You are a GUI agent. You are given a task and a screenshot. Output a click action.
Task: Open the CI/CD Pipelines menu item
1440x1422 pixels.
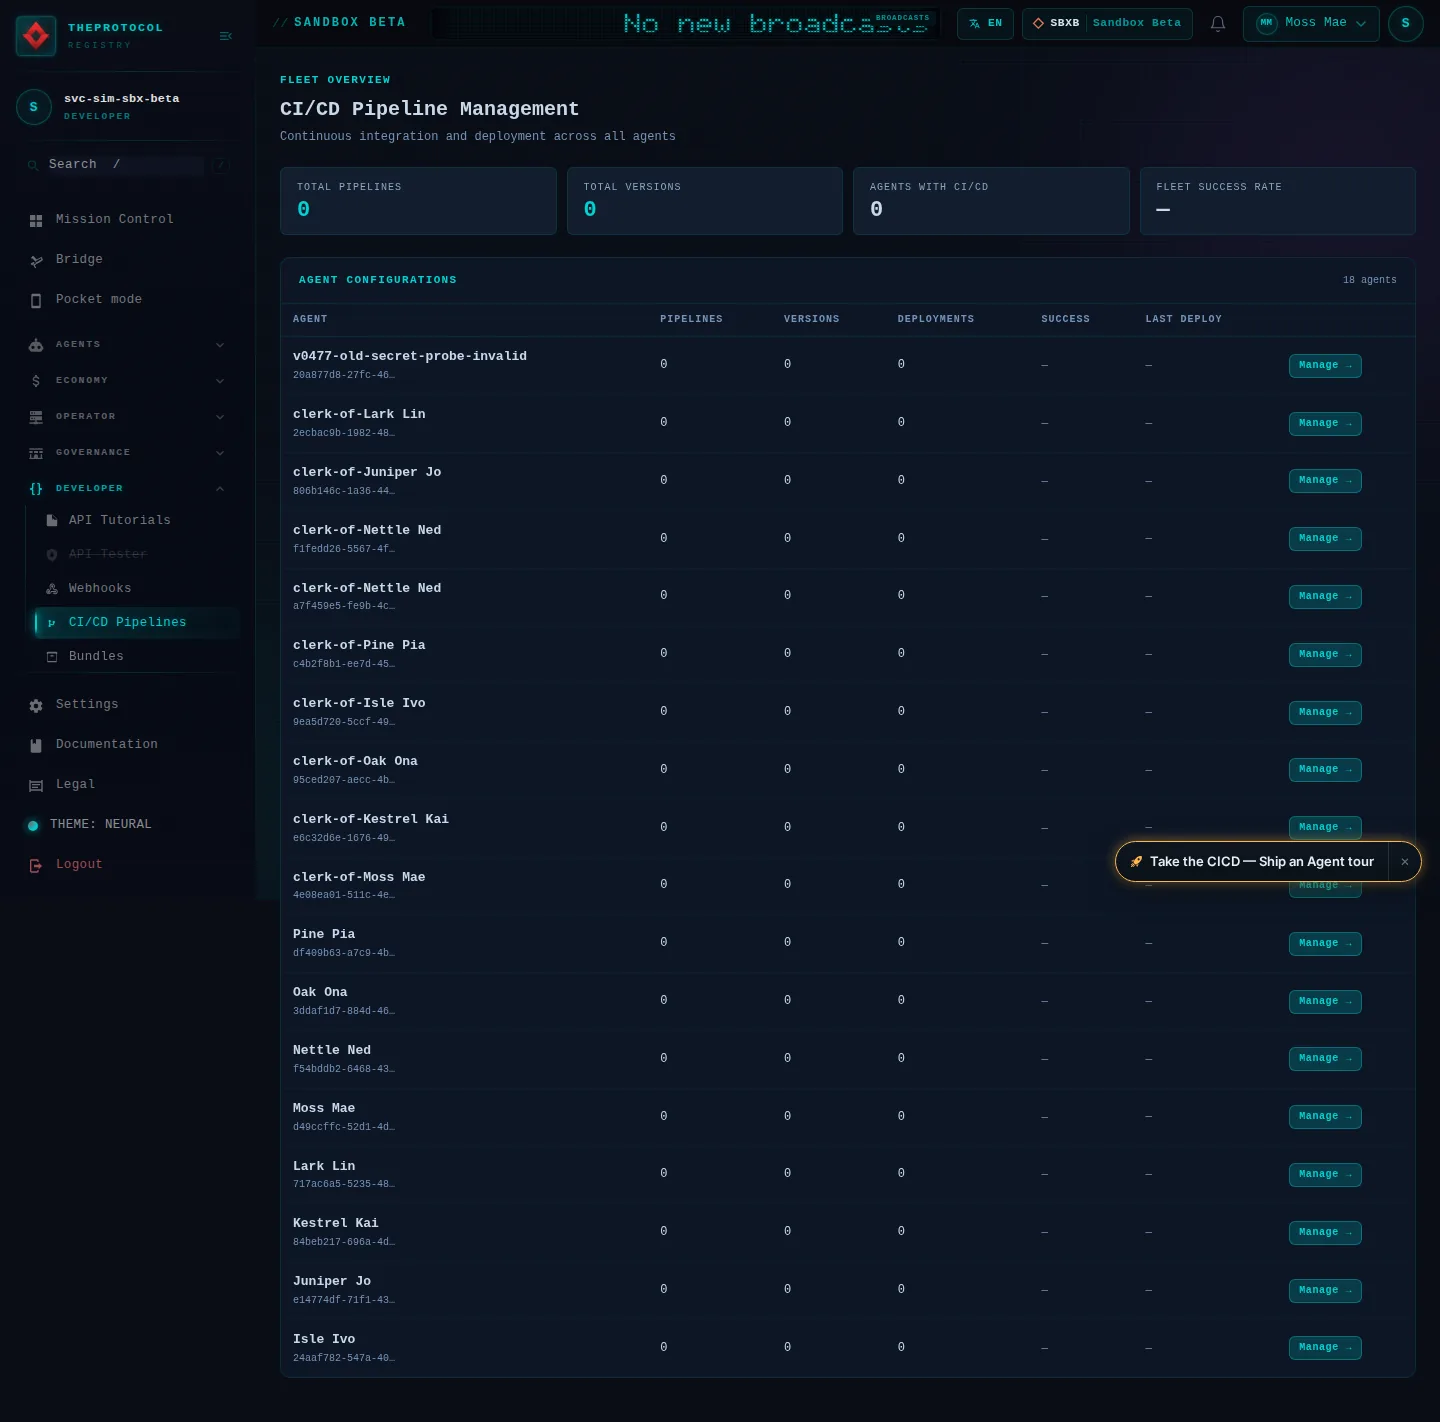(x=137, y=622)
